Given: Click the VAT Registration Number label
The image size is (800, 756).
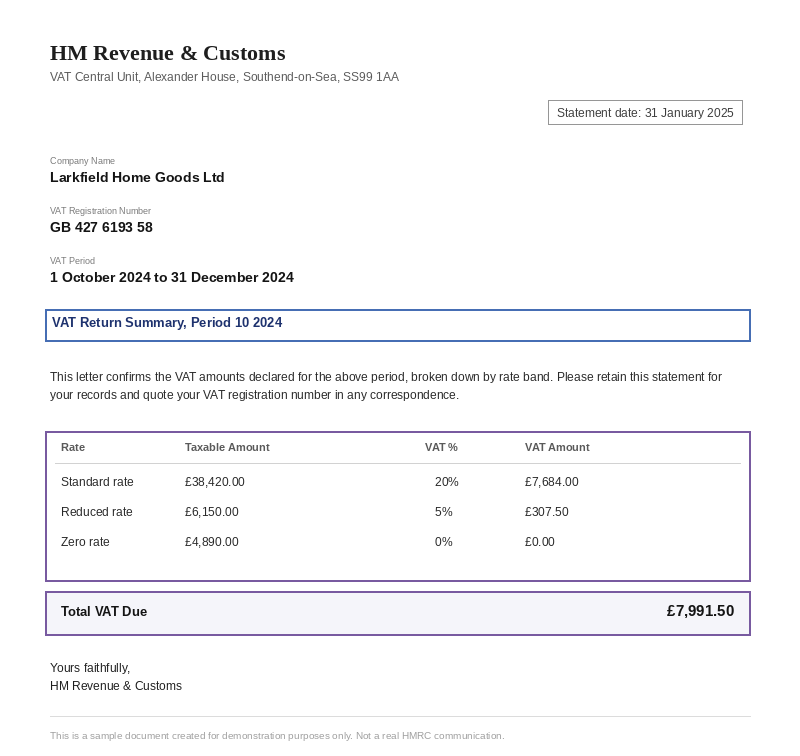Looking at the screenshot, I should pos(100,211).
